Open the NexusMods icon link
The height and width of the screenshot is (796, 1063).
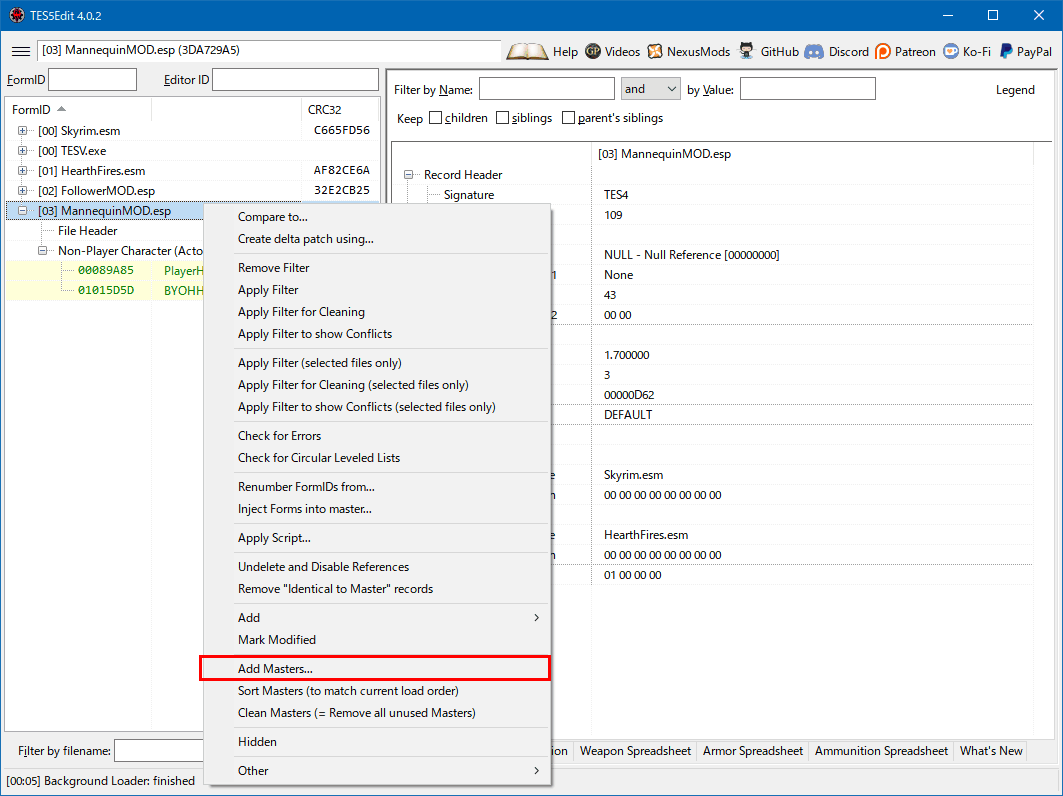654,52
